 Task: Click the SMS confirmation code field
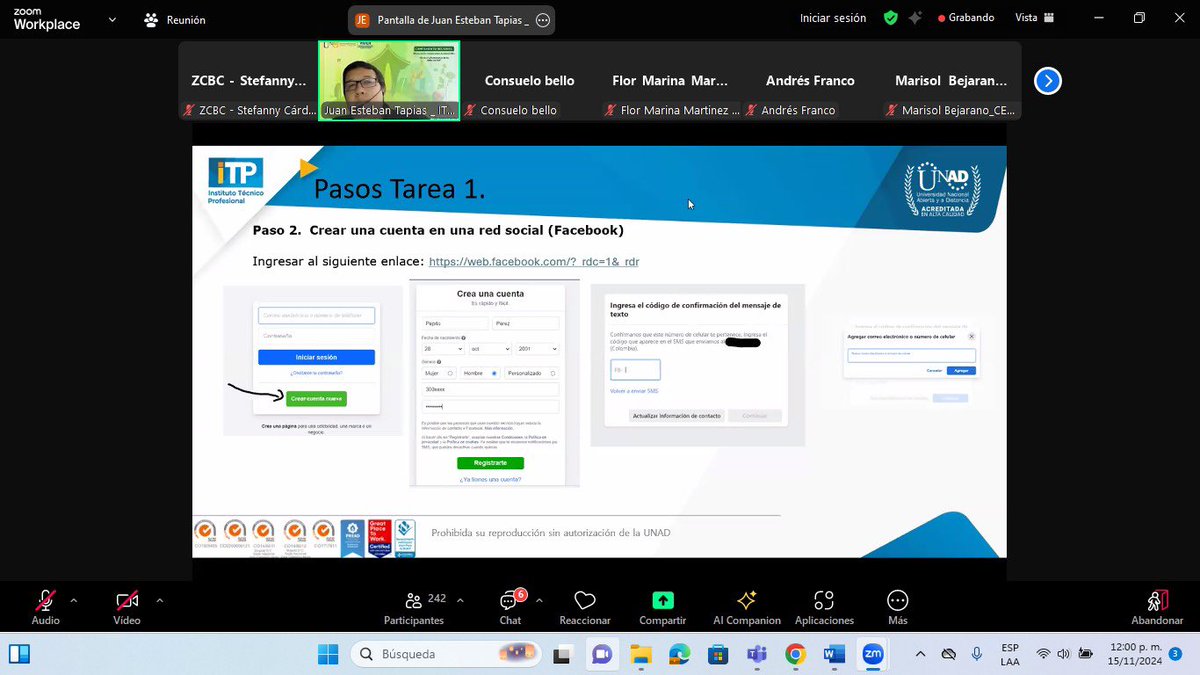[x=635, y=371]
